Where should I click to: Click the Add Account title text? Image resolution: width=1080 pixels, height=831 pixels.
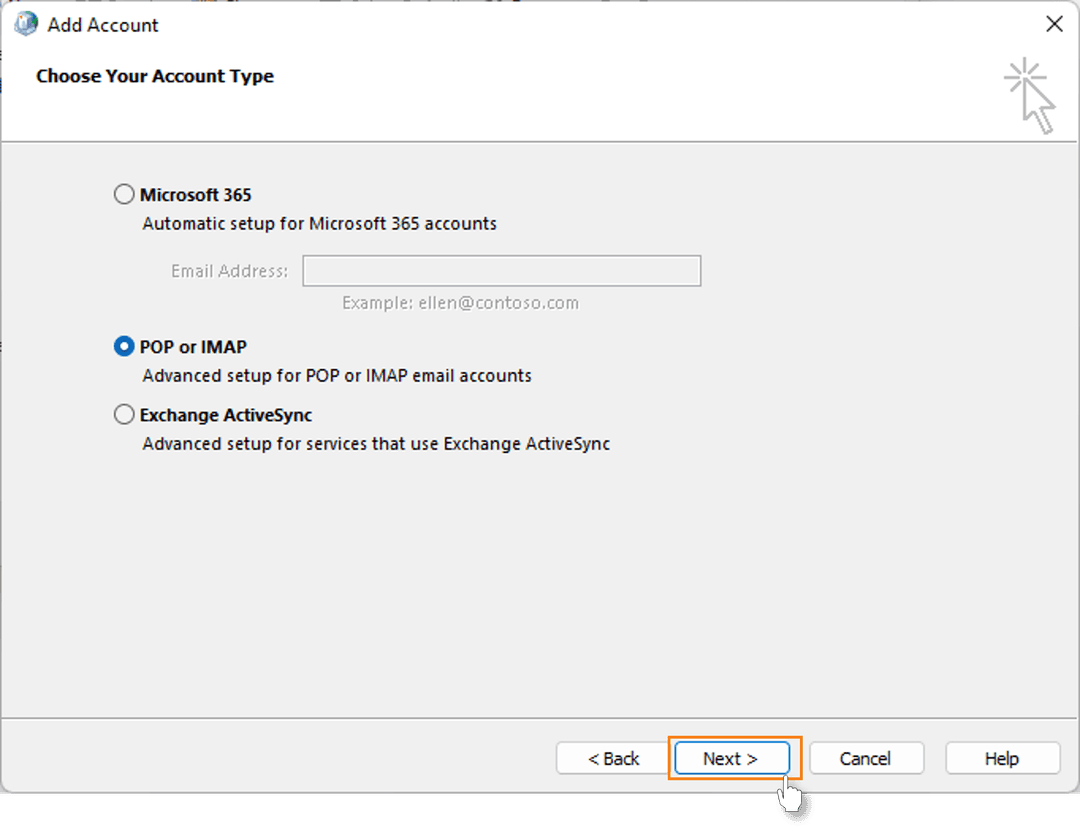pyautogui.click(x=101, y=24)
